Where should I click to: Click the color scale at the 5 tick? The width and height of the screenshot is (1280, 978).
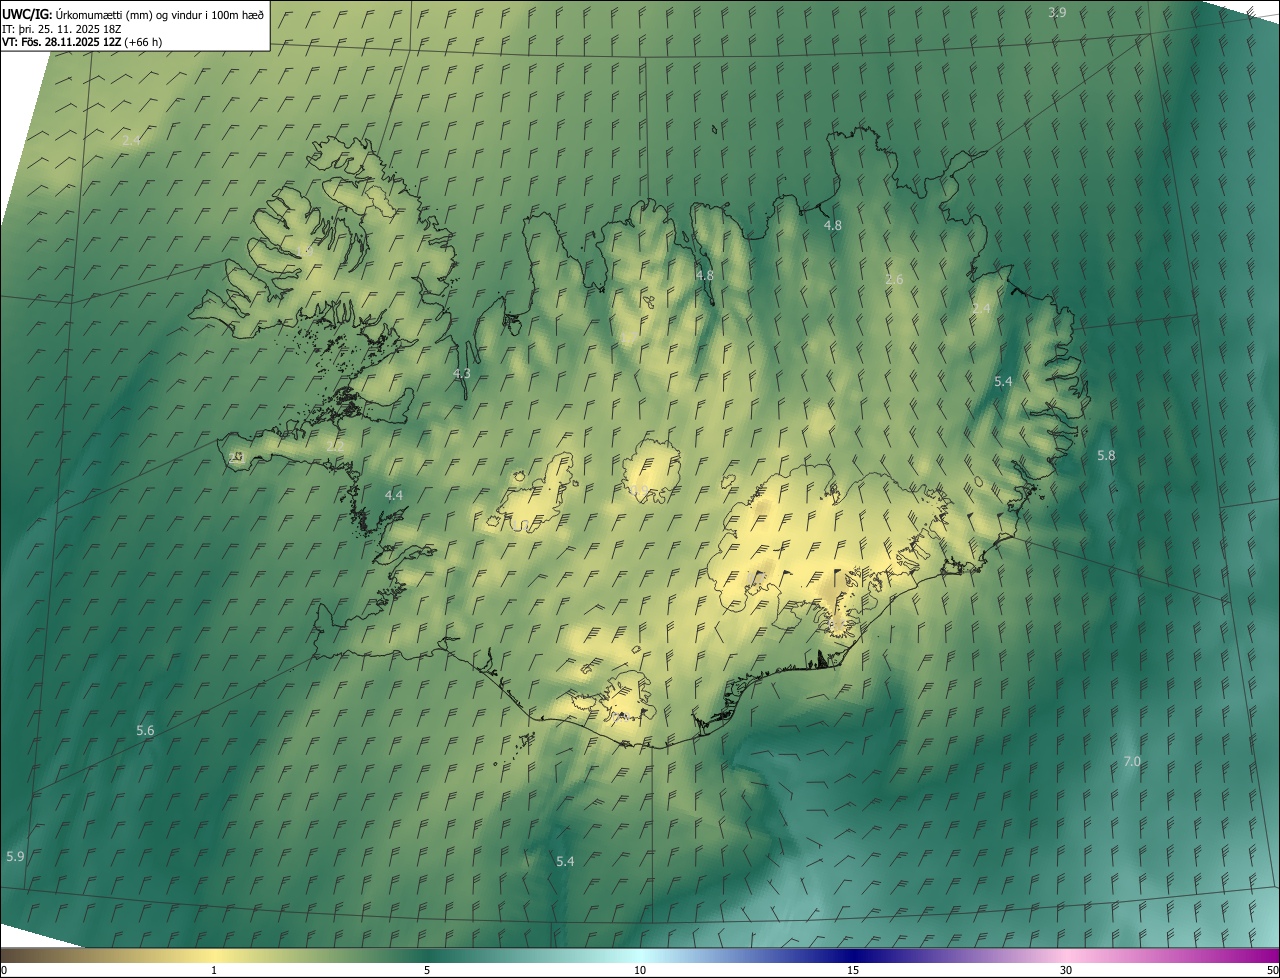pyautogui.click(x=427, y=970)
